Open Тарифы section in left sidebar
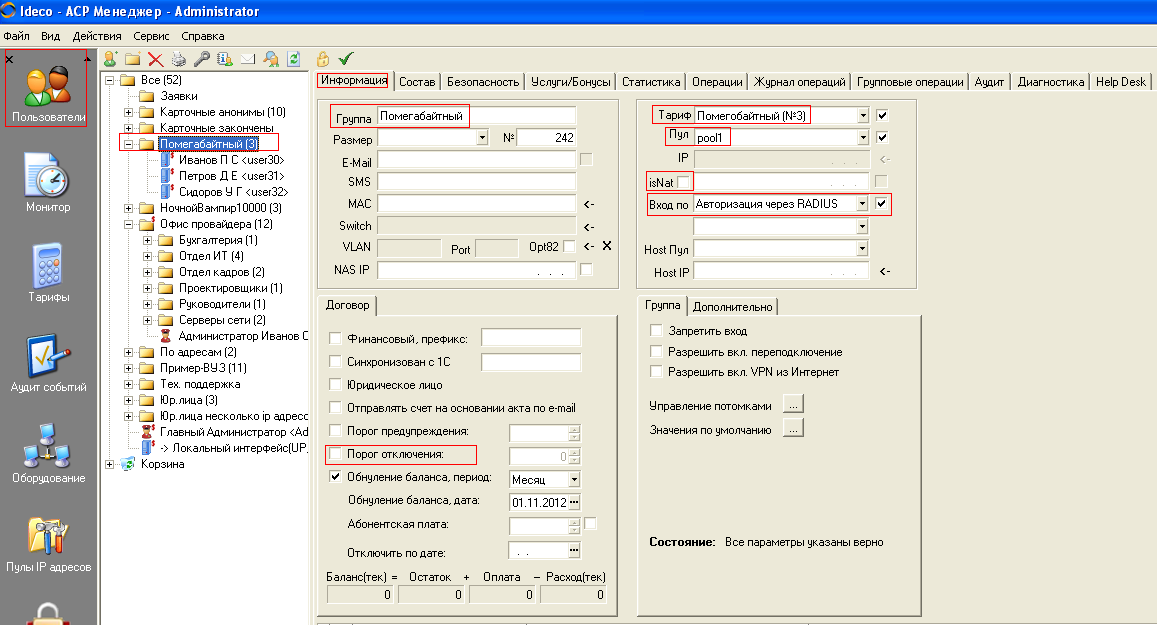The width and height of the screenshot is (1157, 625). click(x=48, y=272)
